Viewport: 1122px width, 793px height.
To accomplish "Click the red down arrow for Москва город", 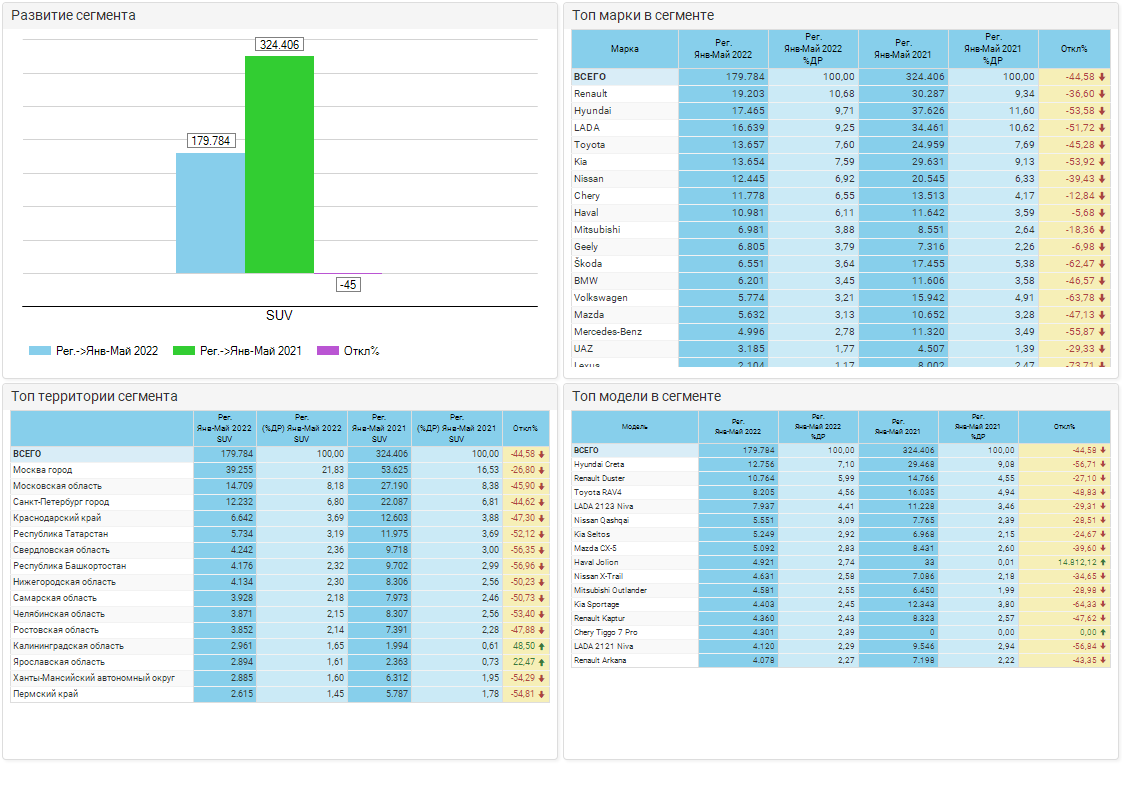I will [543, 470].
